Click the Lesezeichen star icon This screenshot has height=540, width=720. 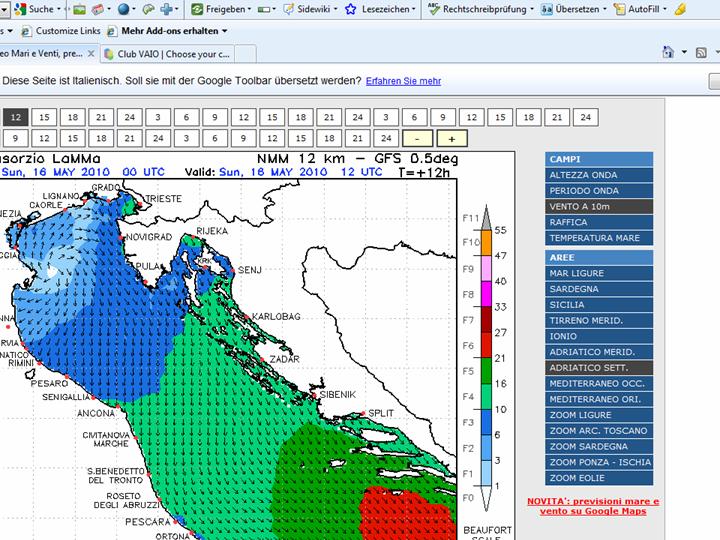[x=350, y=9]
